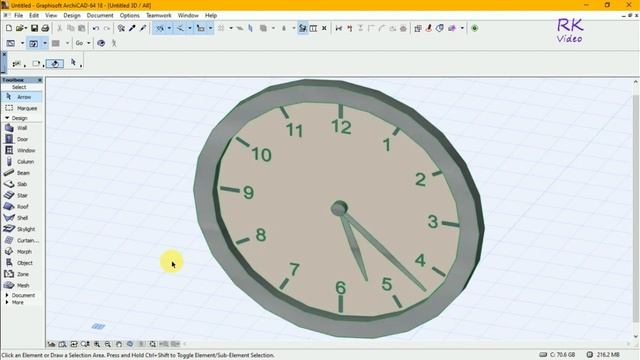
Task: Toggle the highlighted ruler snap button
Action: 200,28
